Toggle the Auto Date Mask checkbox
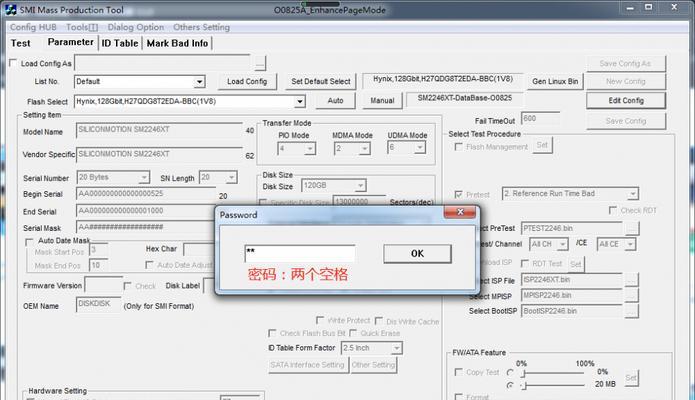695x400 pixels. click(x=29, y=242)
